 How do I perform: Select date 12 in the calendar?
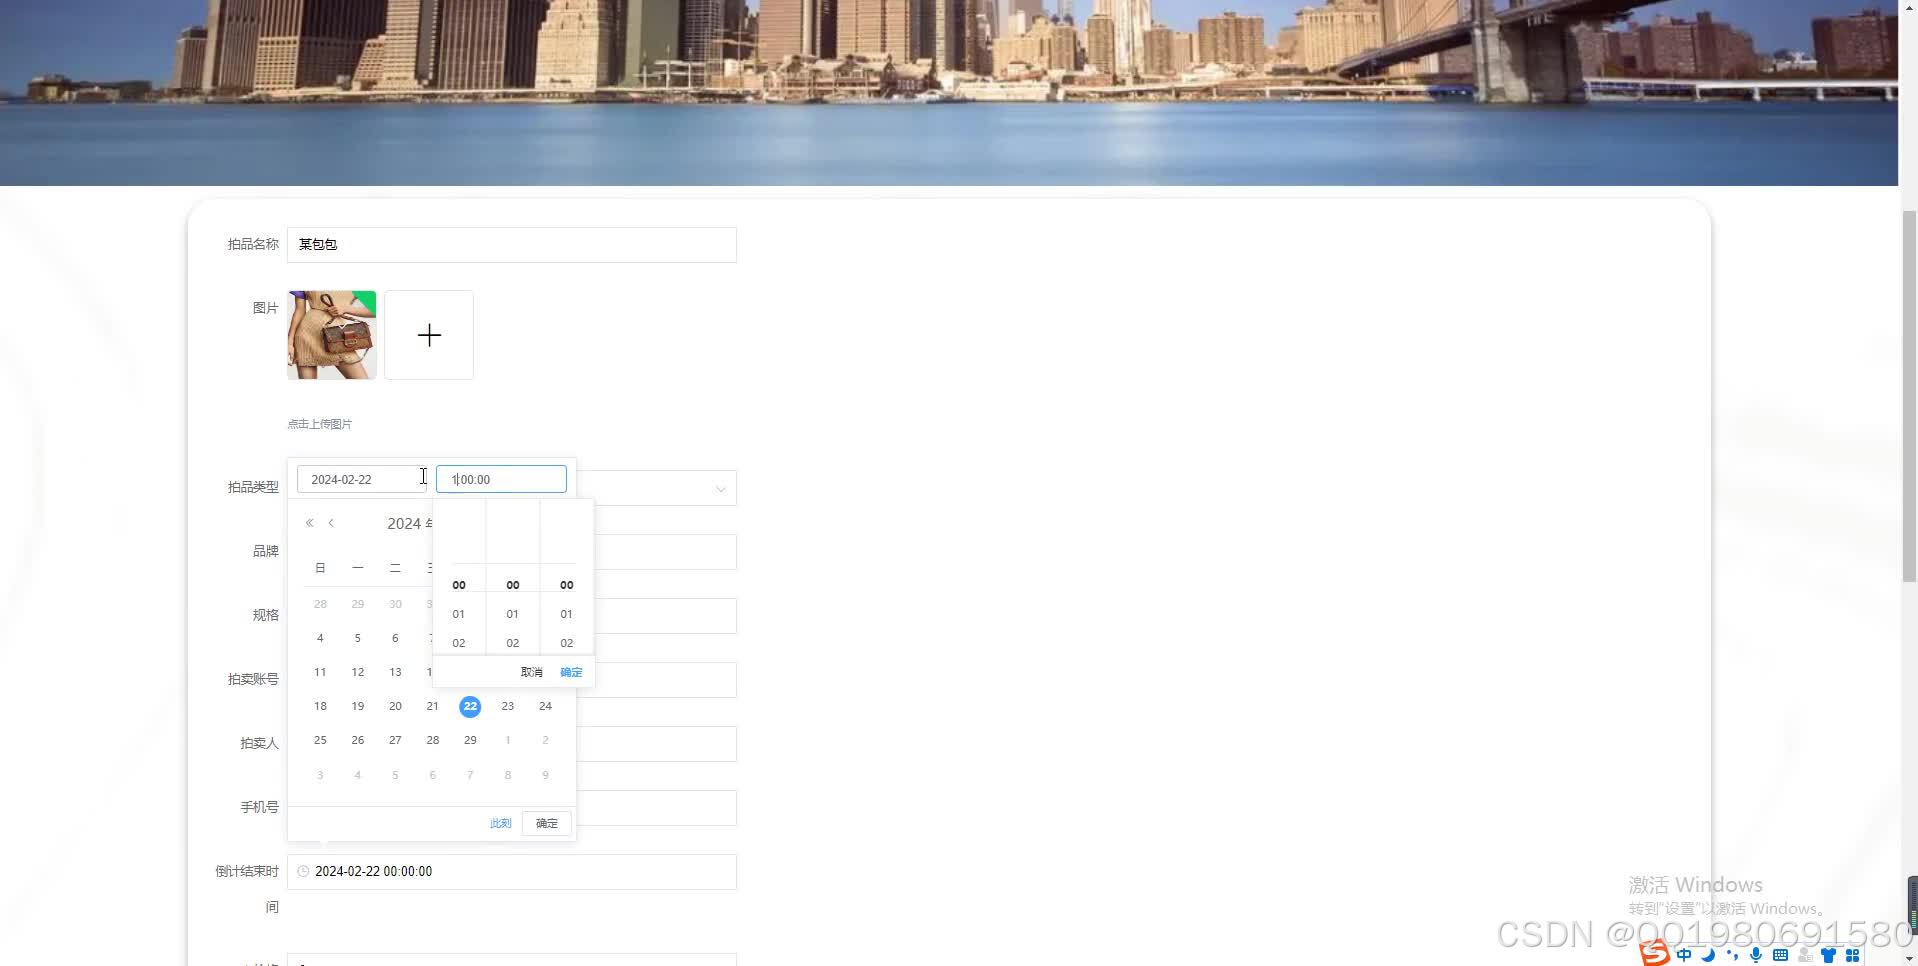pyautogui.click(x=358, y=672)
